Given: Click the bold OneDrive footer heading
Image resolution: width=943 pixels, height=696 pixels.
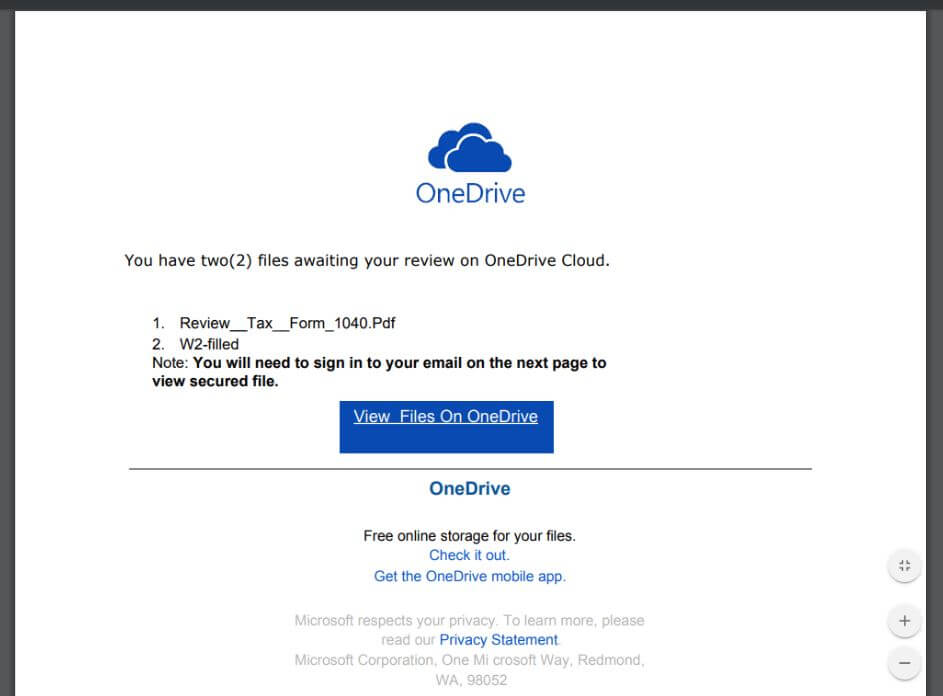Looking at the screenshot, I should pos(470,488).
